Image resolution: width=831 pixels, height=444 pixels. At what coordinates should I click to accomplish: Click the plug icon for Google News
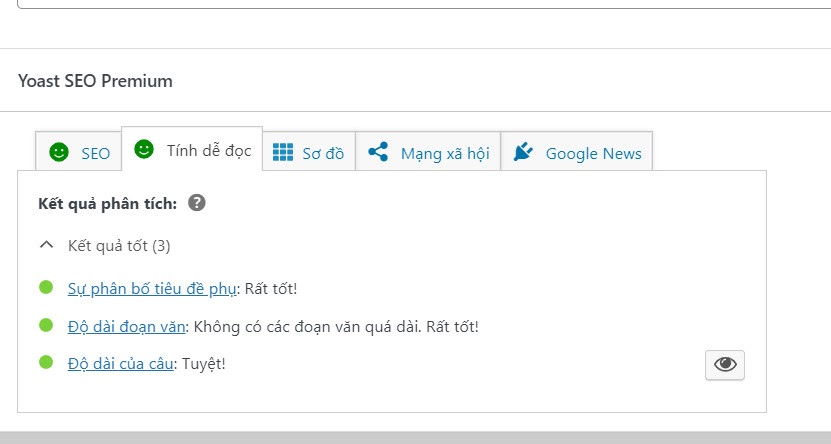[x=523, y=152]
